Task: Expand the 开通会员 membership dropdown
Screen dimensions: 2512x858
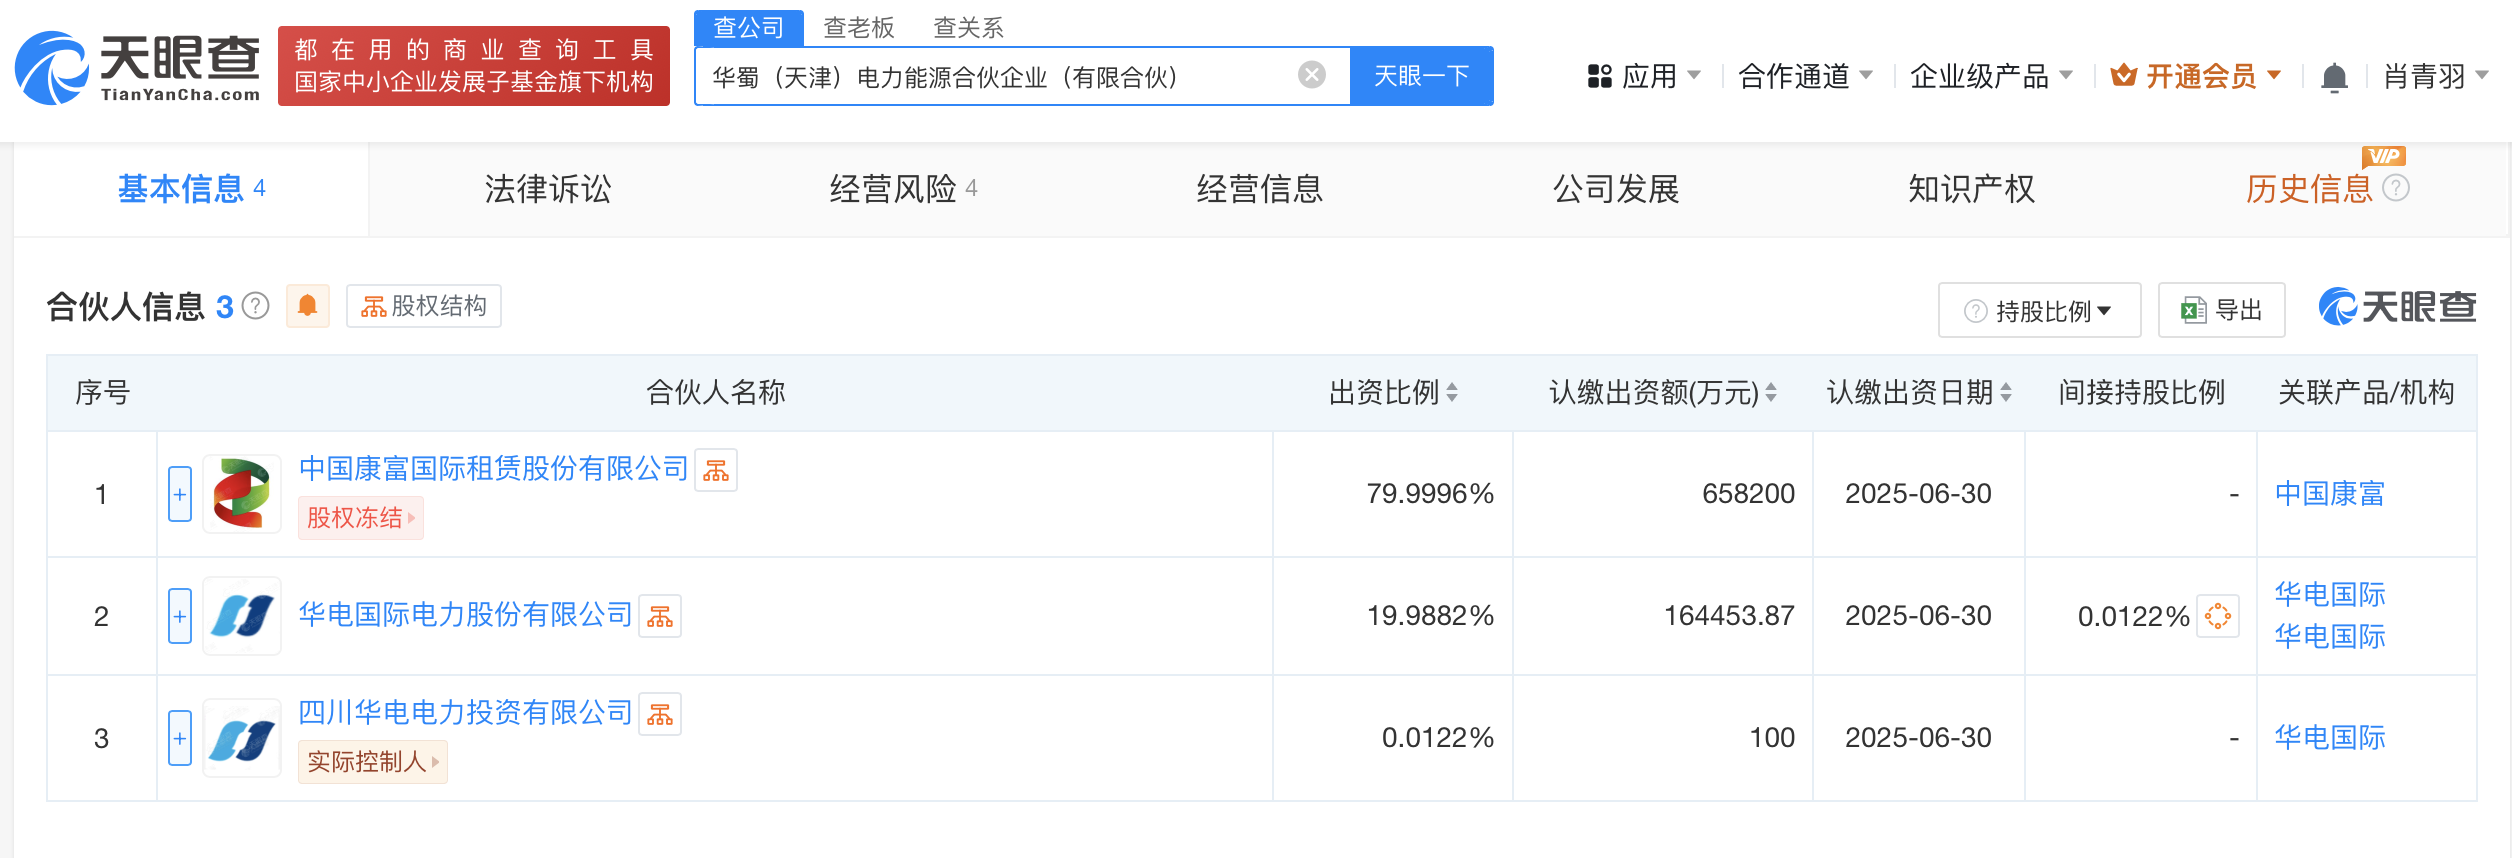Action: coord(2196,76)
